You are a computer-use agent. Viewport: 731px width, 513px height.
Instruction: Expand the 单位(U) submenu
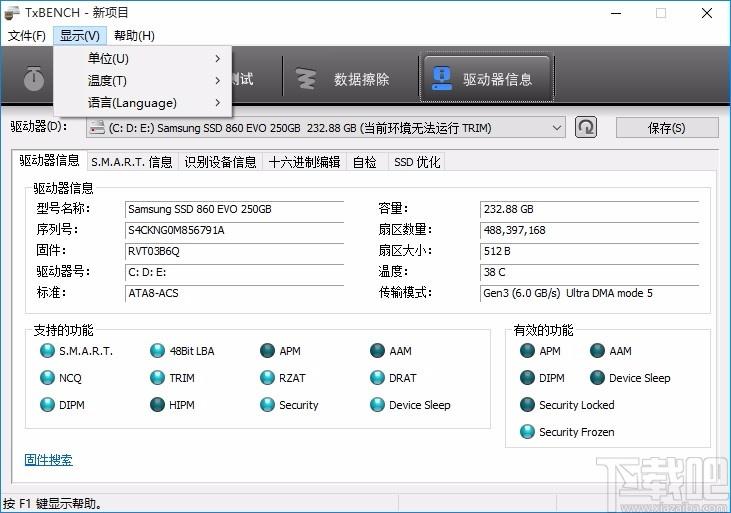[143, 58]
